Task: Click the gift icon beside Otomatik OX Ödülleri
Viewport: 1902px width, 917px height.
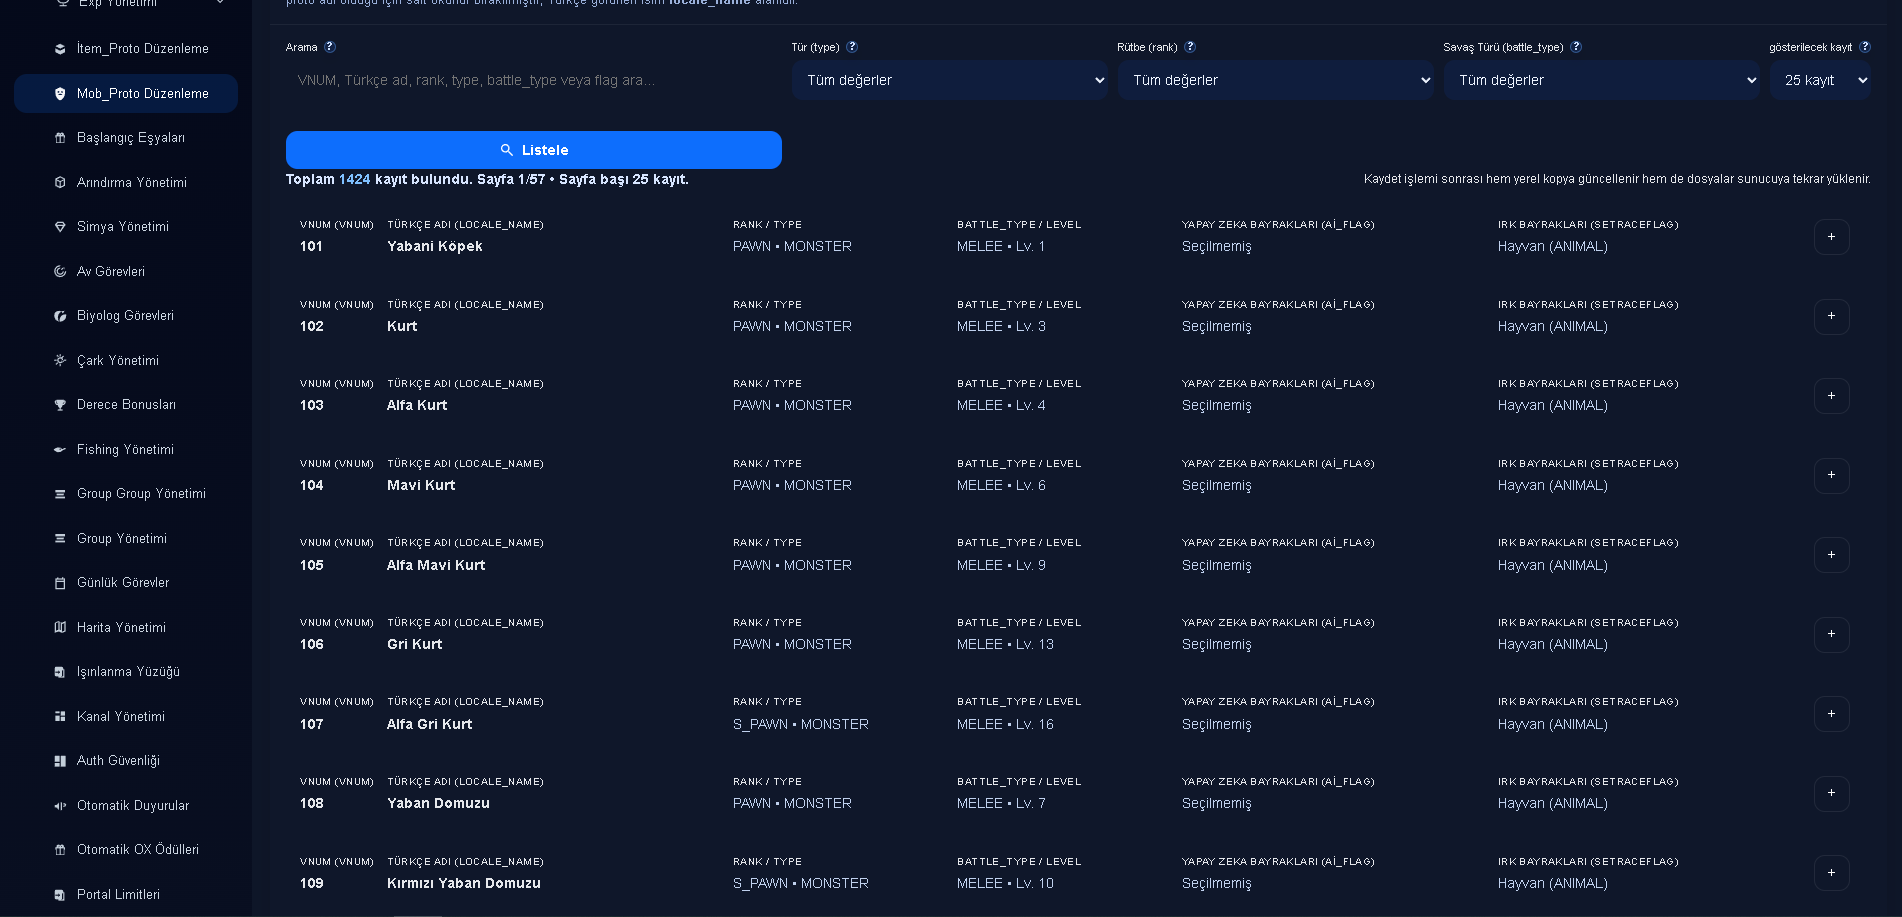Action: click(60, 850)
